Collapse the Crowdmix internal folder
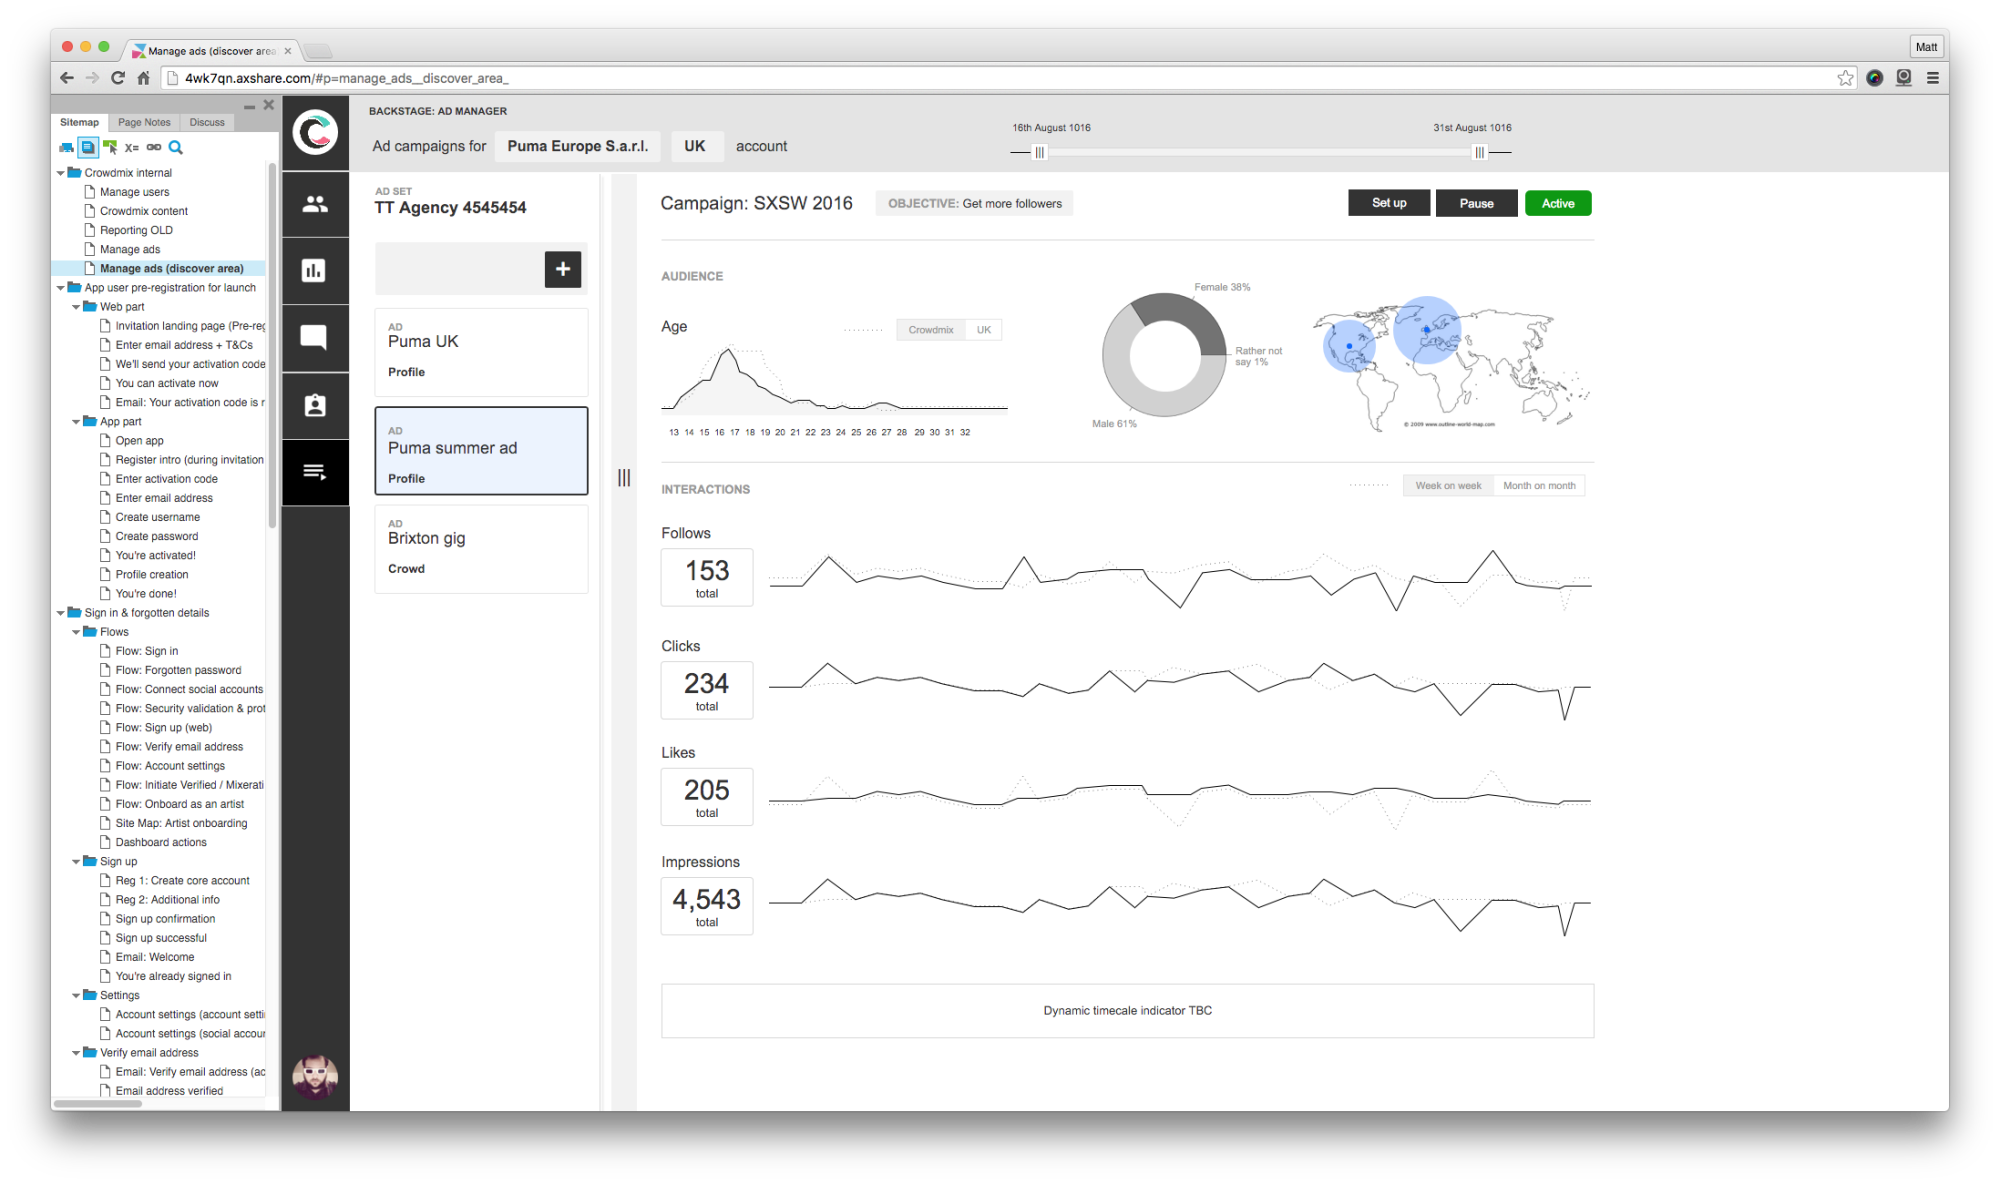Image resolution: width=2000 pixels, height=1184 pixels. point(61,173)
